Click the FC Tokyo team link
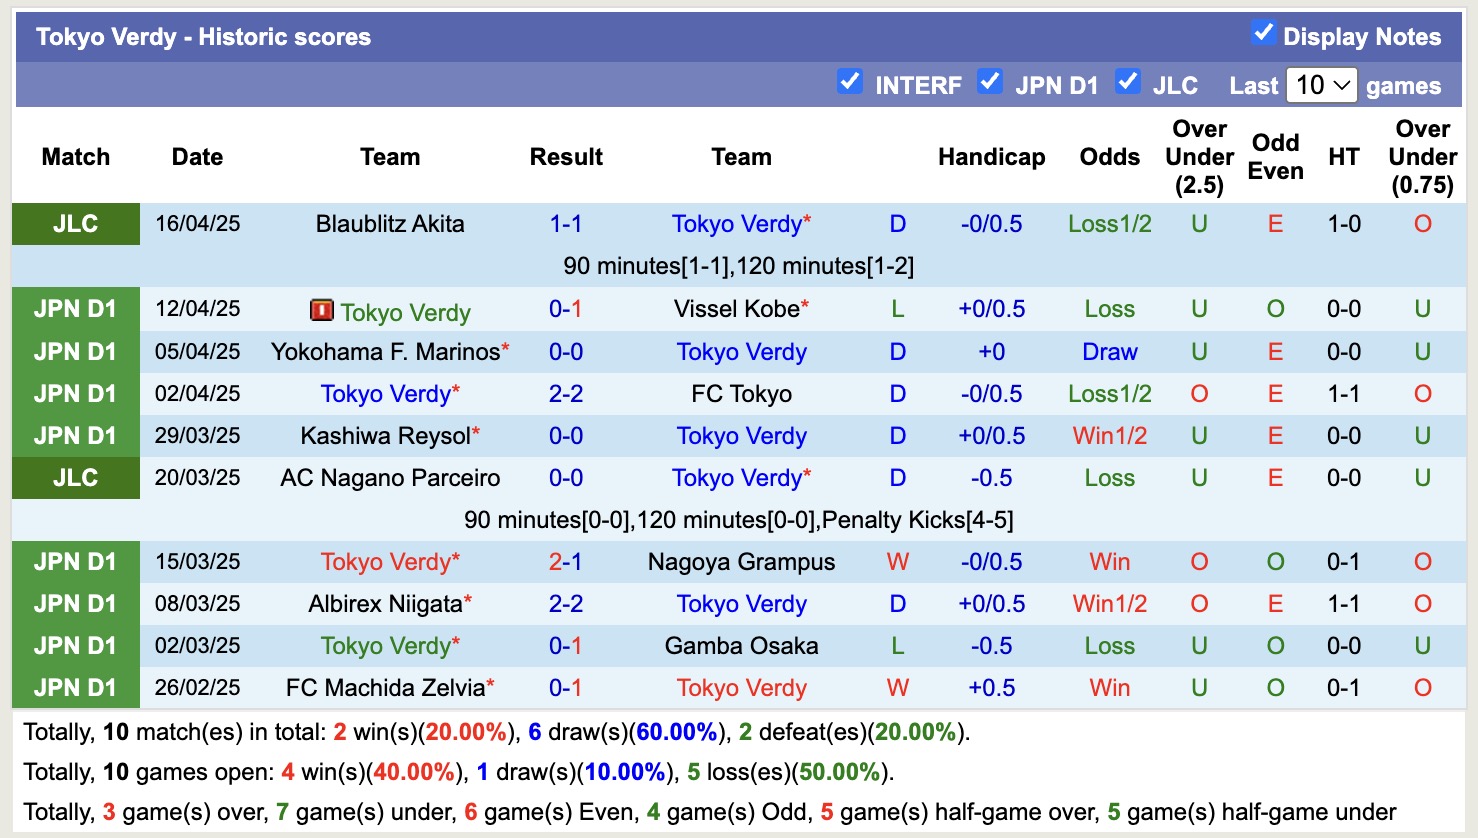The image size is (1478, 838). click(741, 394)
